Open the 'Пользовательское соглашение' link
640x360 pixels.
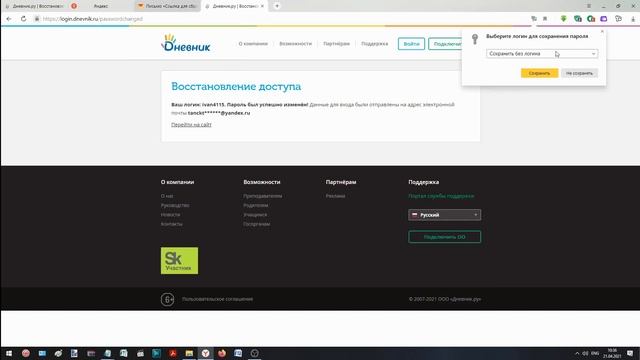point(218,299)
